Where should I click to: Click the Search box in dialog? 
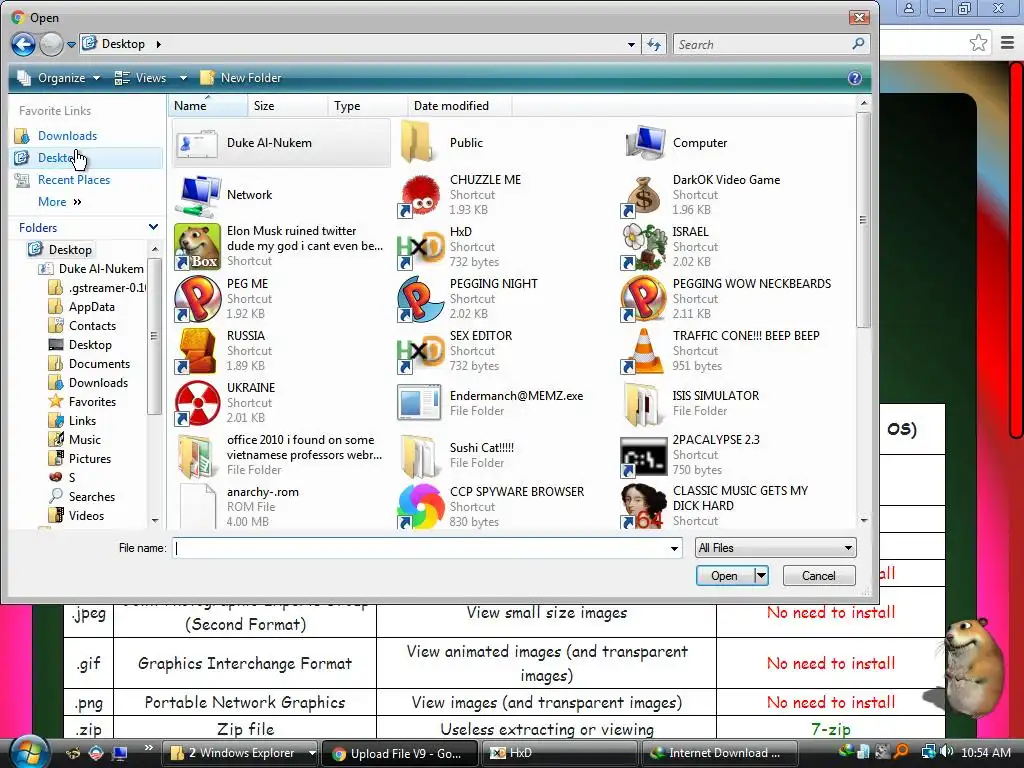[x=771, y=44]
